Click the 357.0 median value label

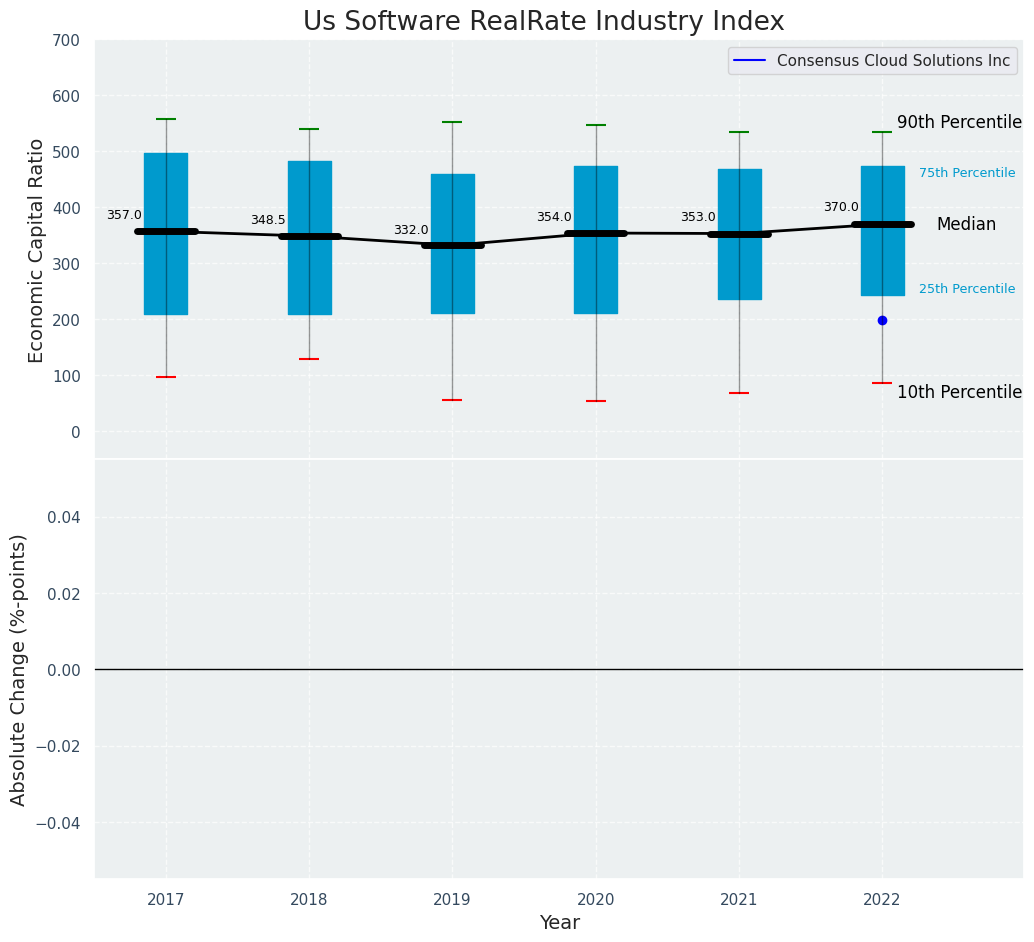tap(124, 215)
